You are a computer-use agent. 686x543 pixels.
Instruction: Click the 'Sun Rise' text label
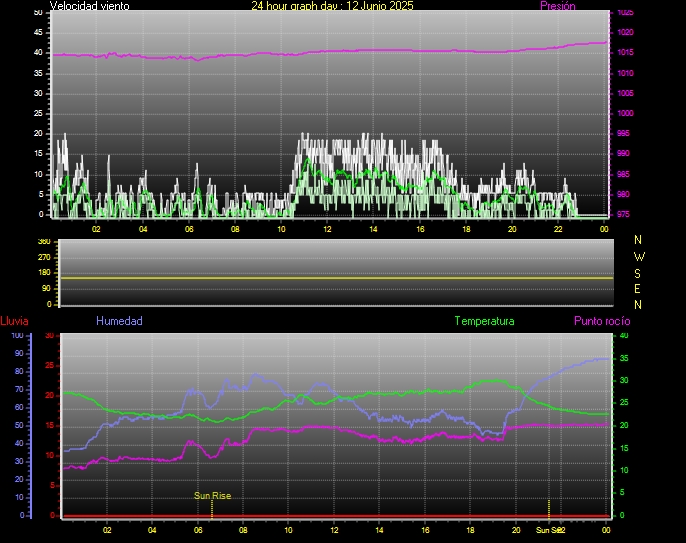coord(212,496)
